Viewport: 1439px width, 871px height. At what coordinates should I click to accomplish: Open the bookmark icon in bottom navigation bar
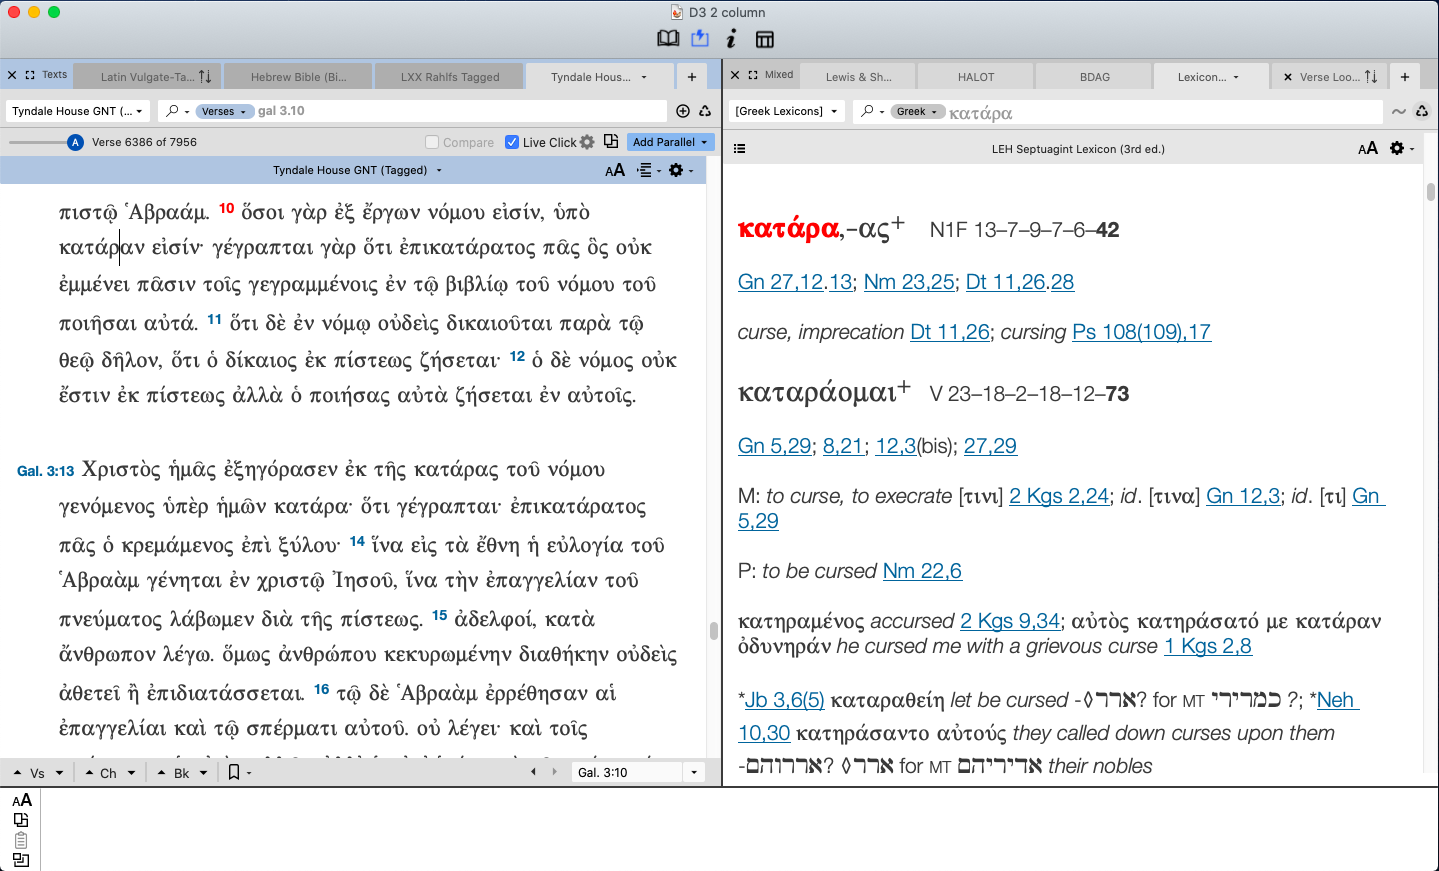tap(234, 772)
